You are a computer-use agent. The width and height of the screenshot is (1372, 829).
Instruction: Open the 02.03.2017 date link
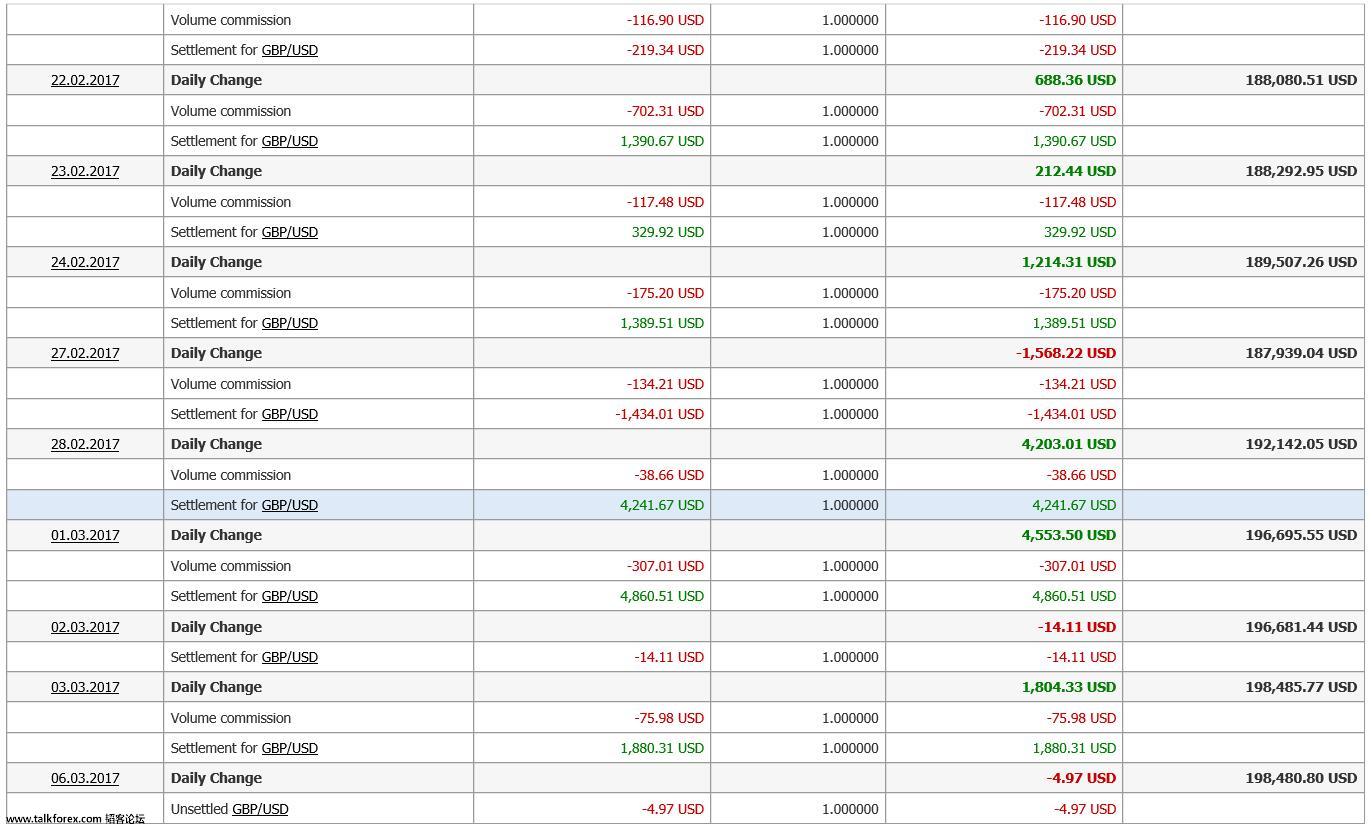(x=85, y=627)
